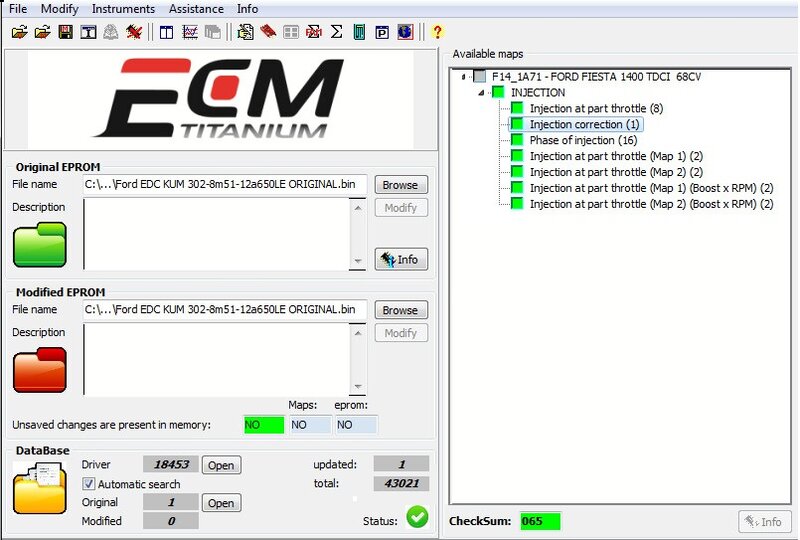The width and height of the screenshot is (800, 540).
Task: Click the yellow DataBase folder icon
Action: click(x=39, y=487)
